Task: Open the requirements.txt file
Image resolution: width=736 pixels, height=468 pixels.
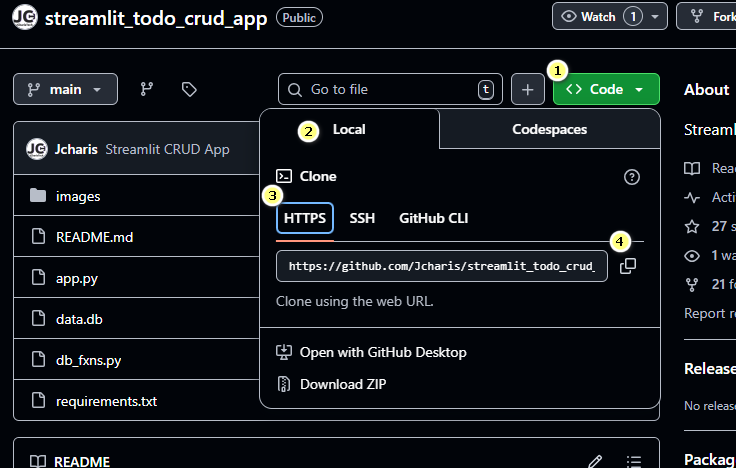Action: [107, 401]
